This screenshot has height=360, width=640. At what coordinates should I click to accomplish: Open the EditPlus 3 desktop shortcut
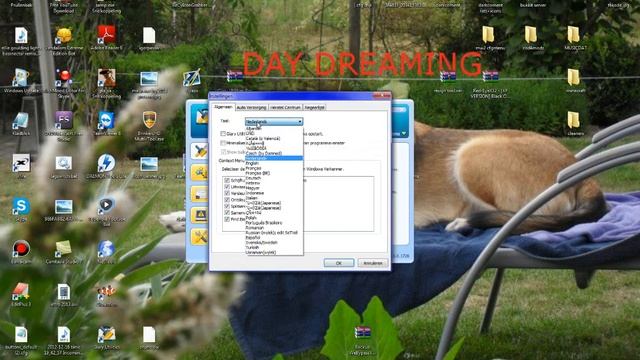21,292
